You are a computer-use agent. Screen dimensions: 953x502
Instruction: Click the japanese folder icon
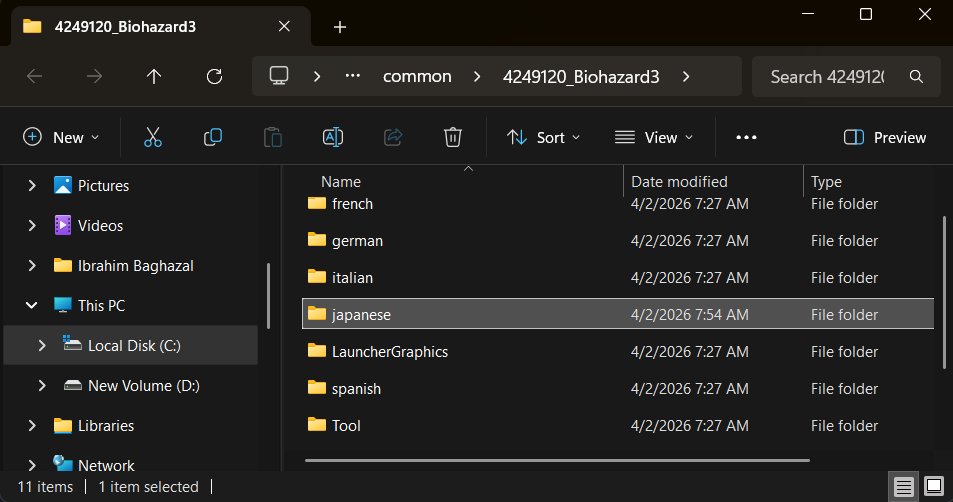point(317,314)
